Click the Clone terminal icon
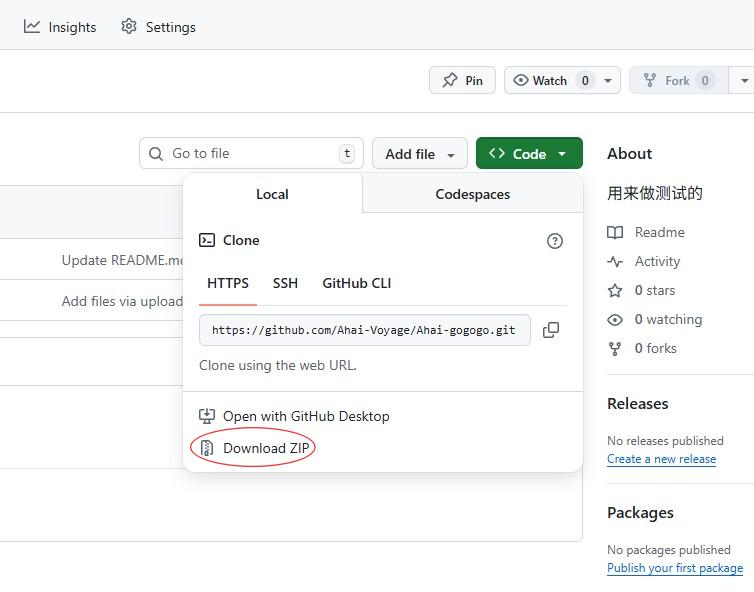 point(207,240)
